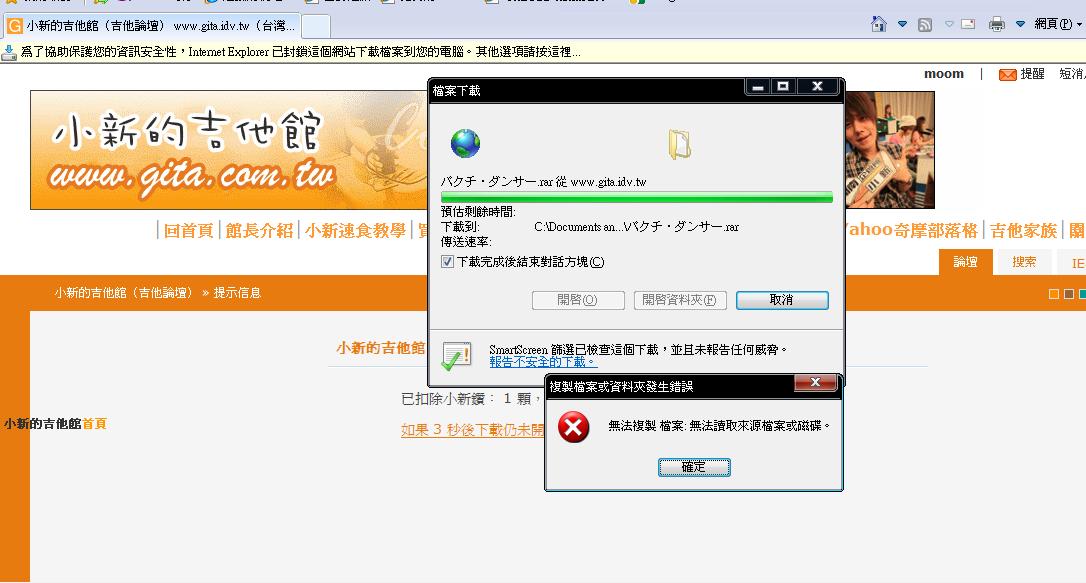This screenshot has width=1086, height=583.
Task: Click the orange envelope reminder icon
Action: [1008, 74]
